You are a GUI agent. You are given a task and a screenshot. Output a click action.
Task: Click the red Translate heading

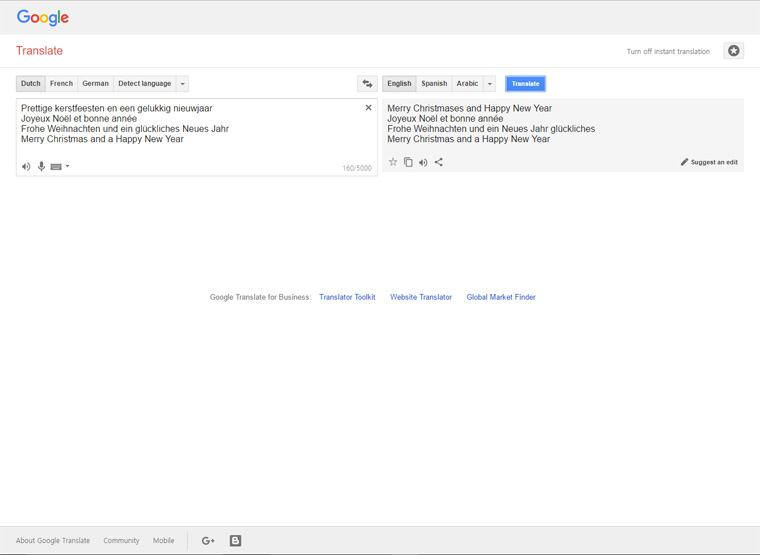pos(39,51)
